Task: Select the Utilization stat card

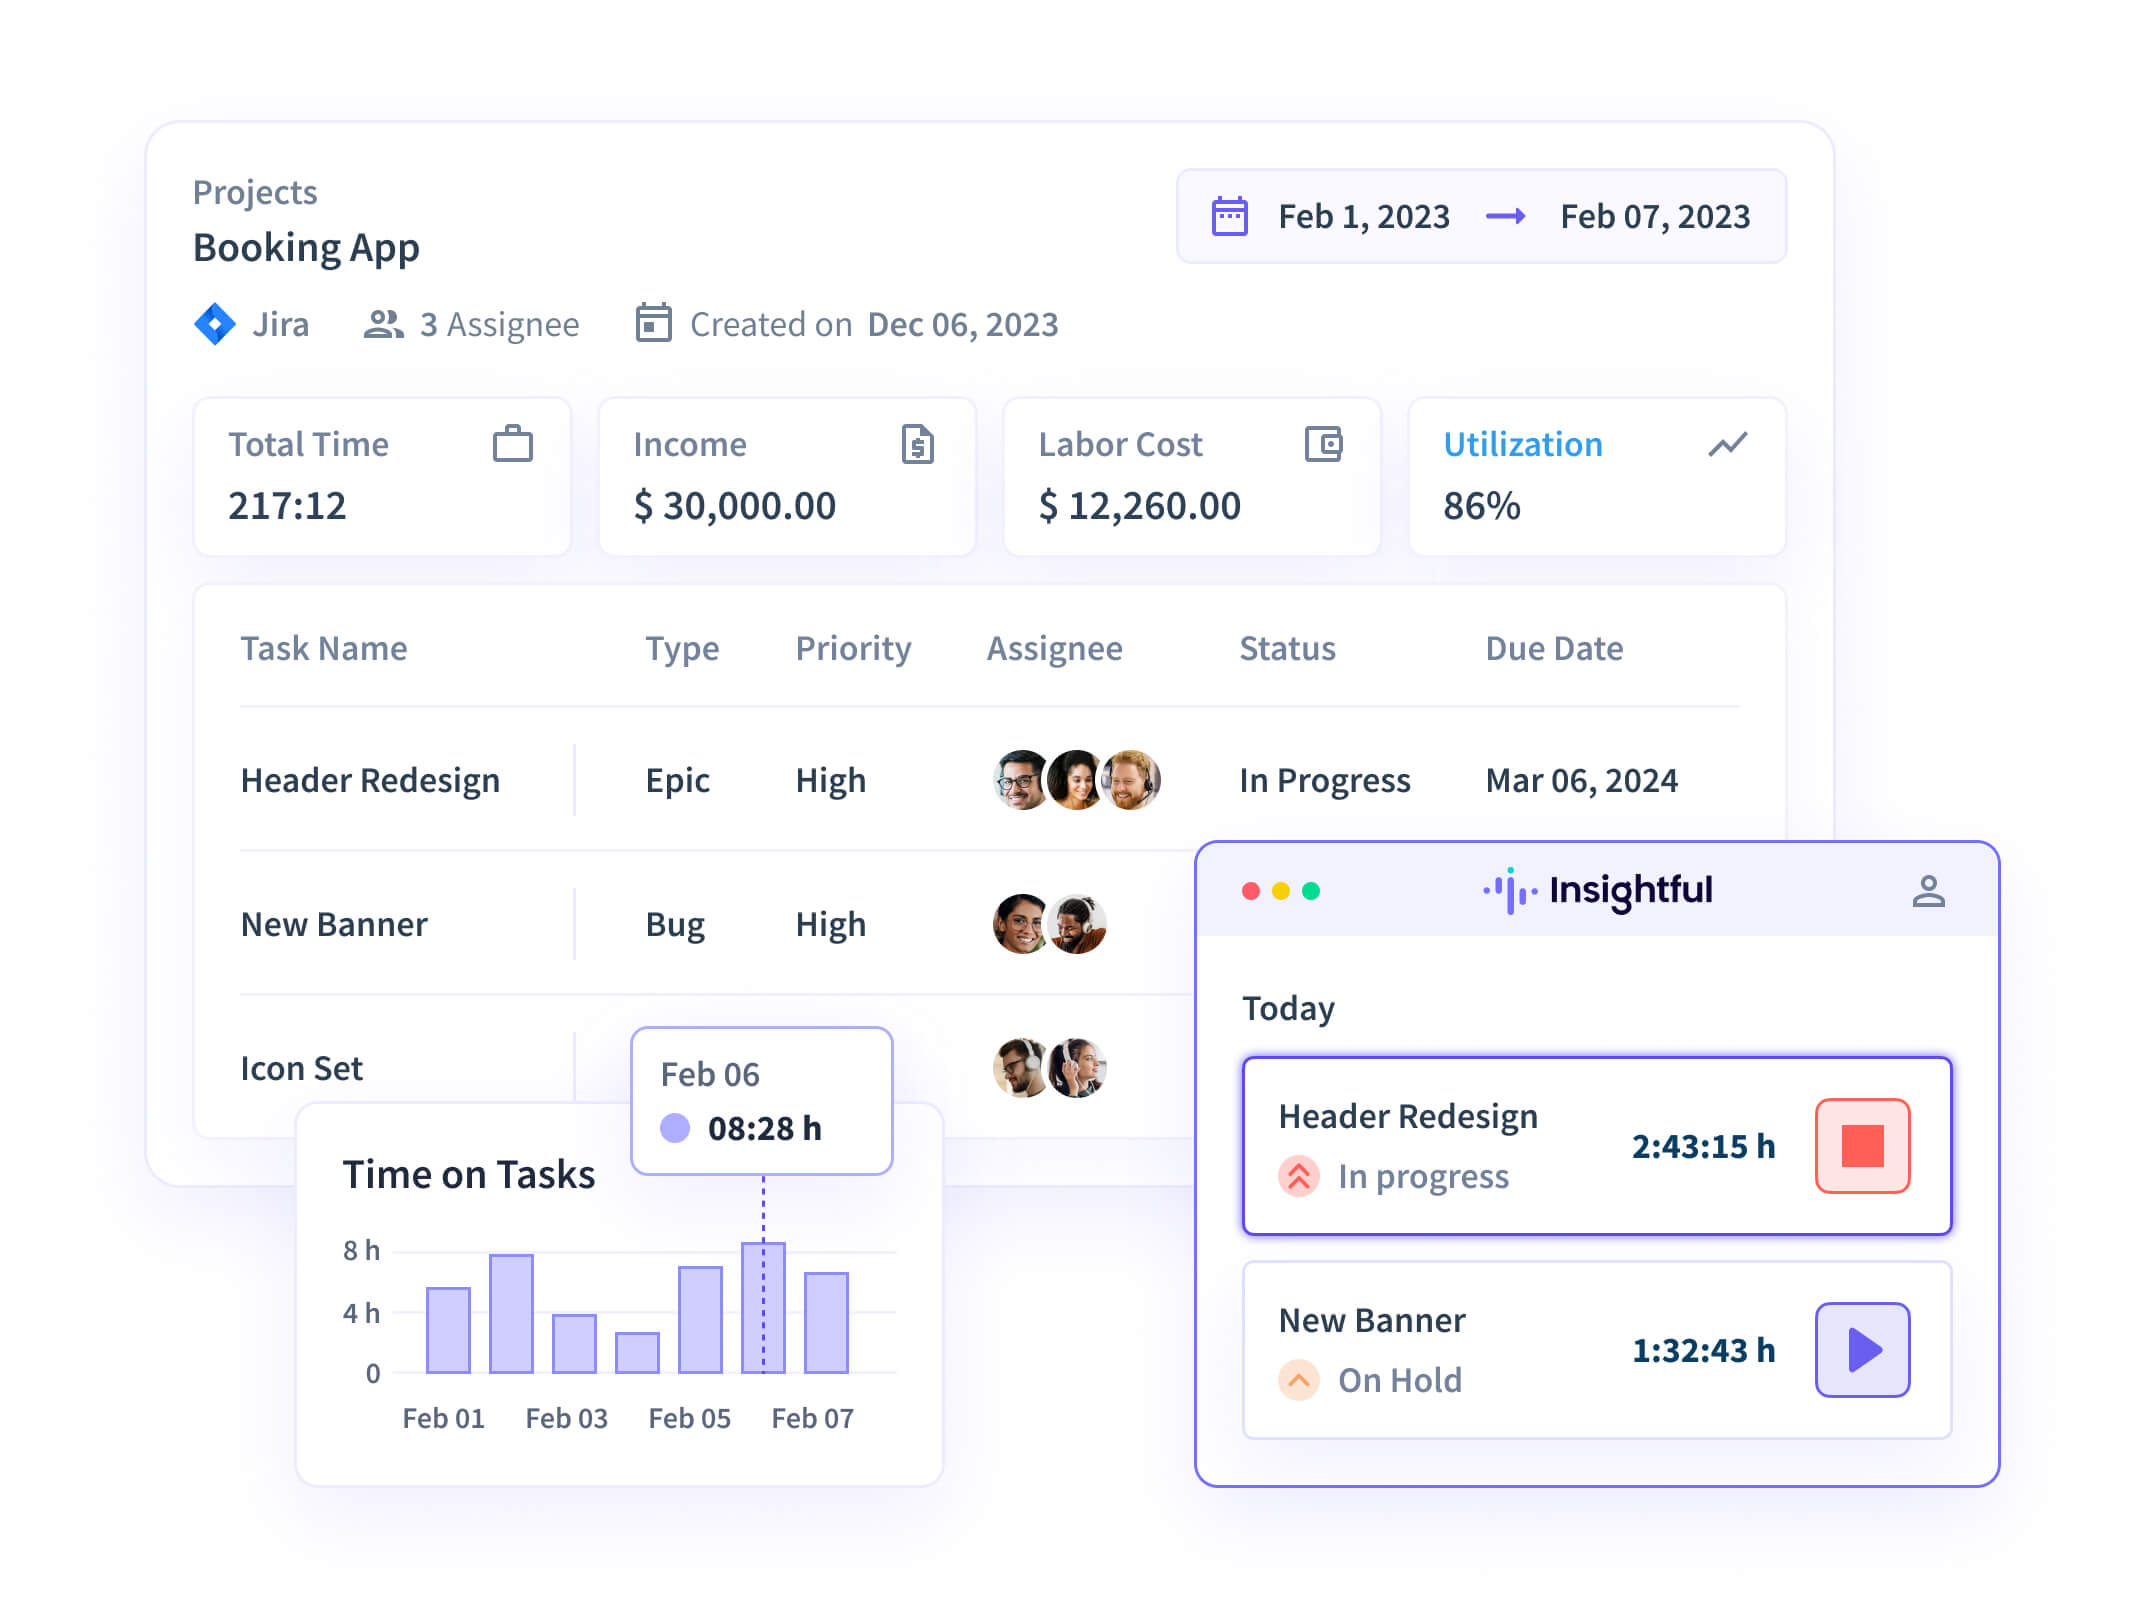Action: coord(1597,476)
